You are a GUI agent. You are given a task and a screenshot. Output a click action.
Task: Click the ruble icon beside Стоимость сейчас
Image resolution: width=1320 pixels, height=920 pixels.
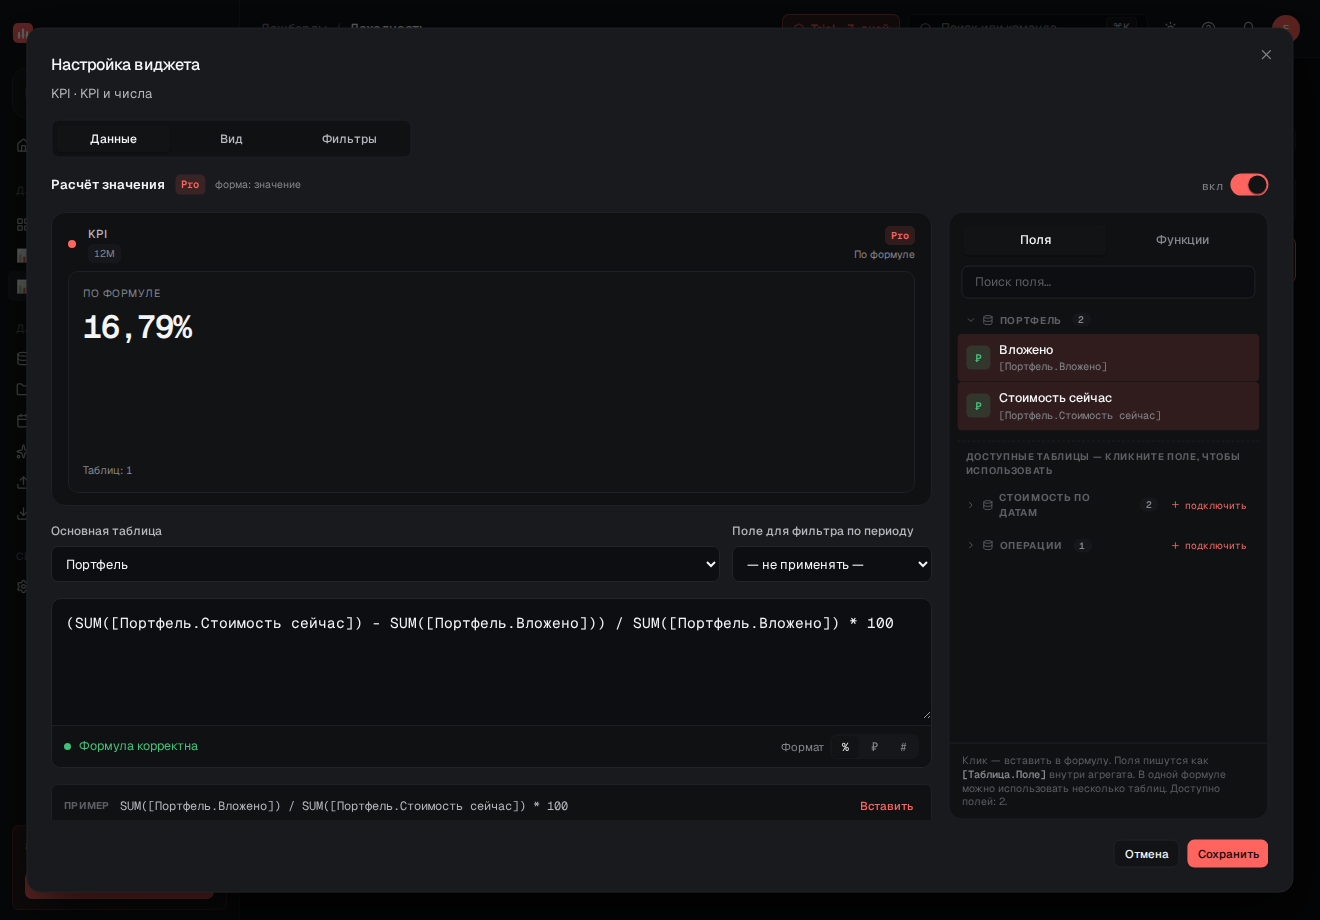tap(978, 405)
